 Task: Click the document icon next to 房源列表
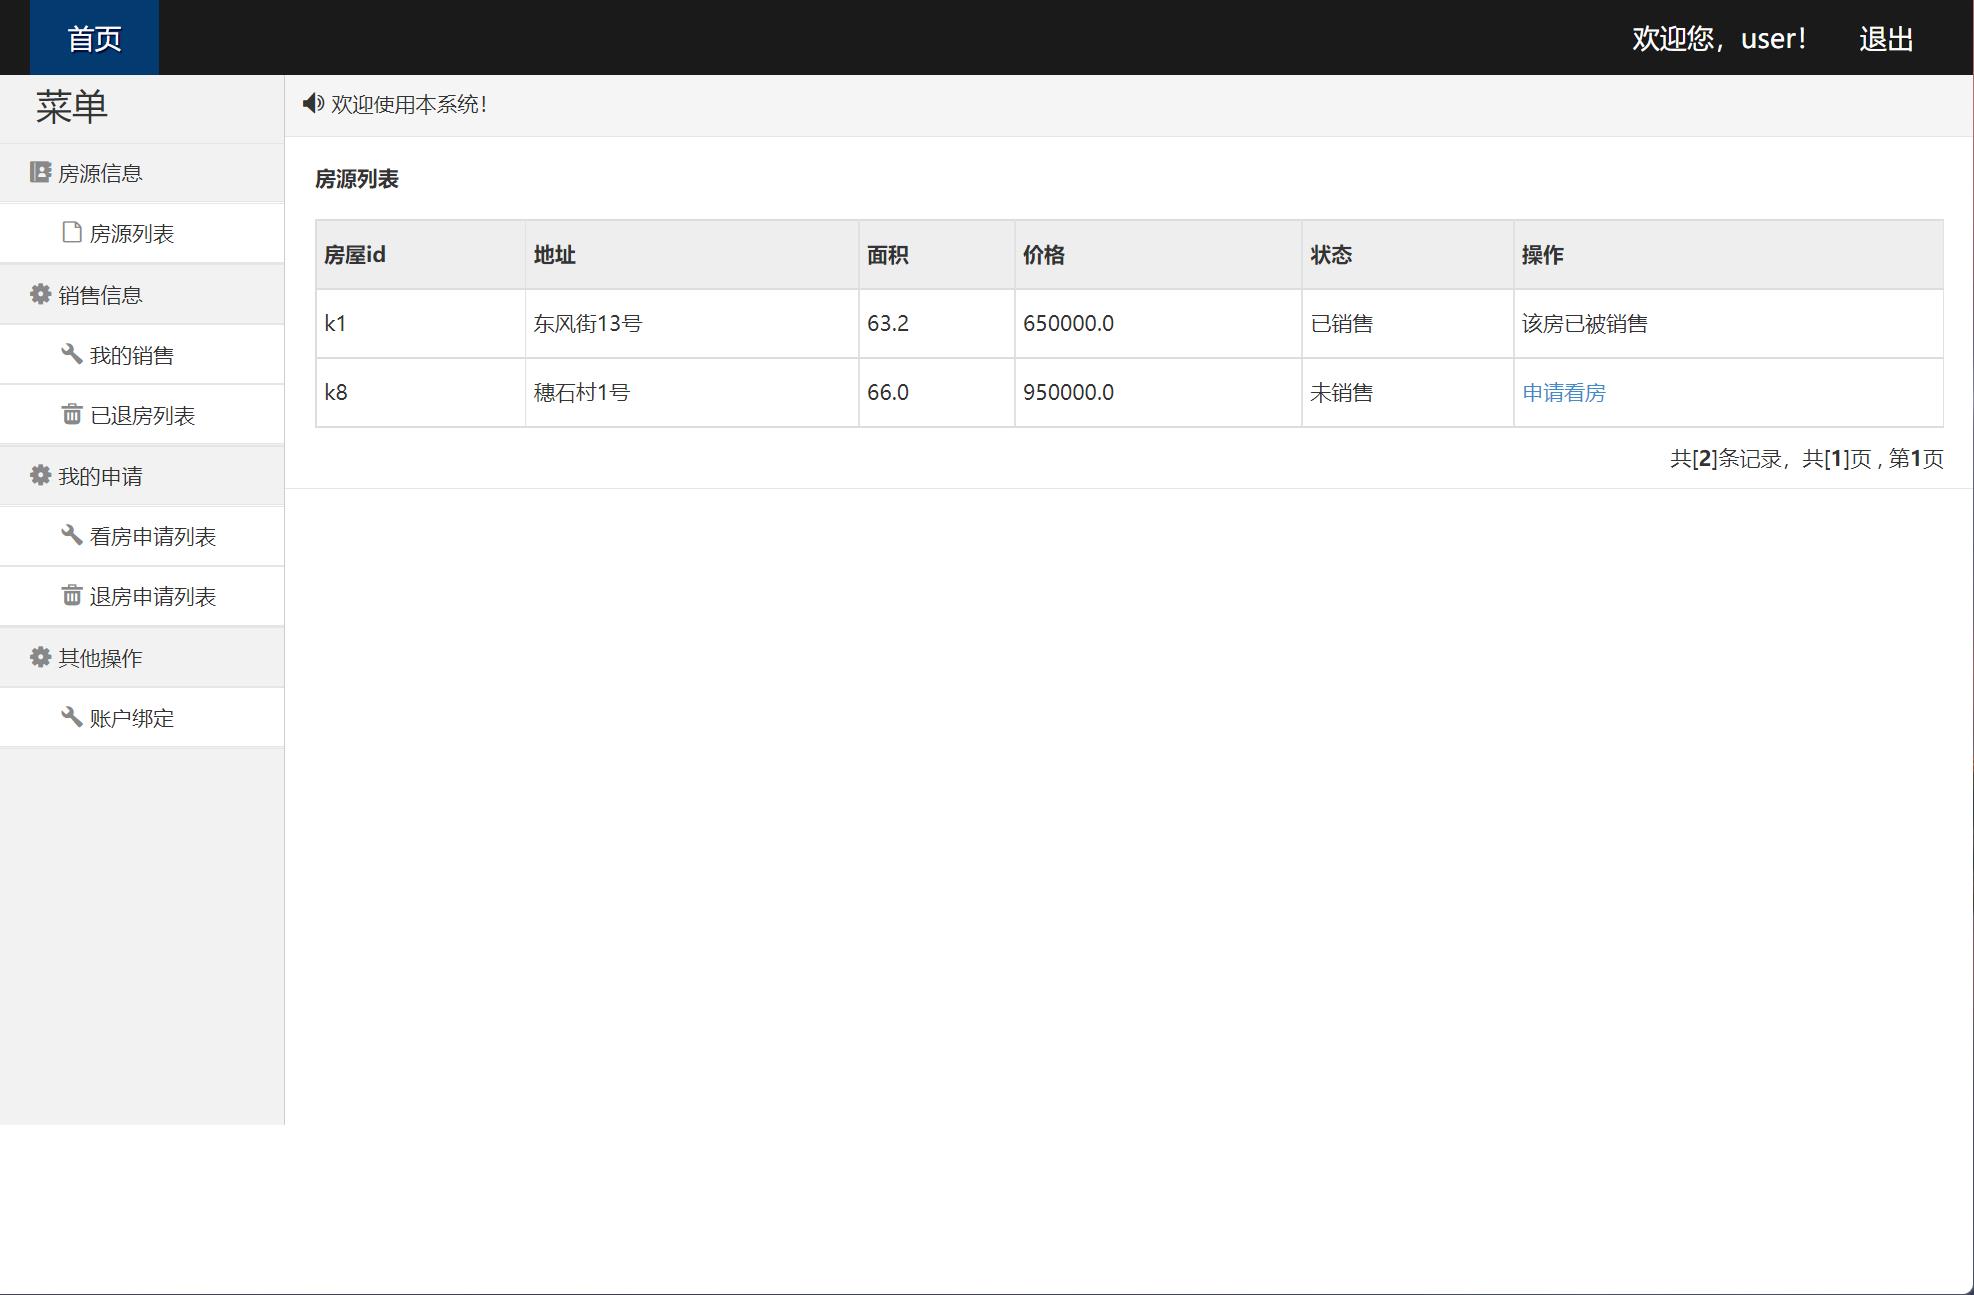pos(72,233)
